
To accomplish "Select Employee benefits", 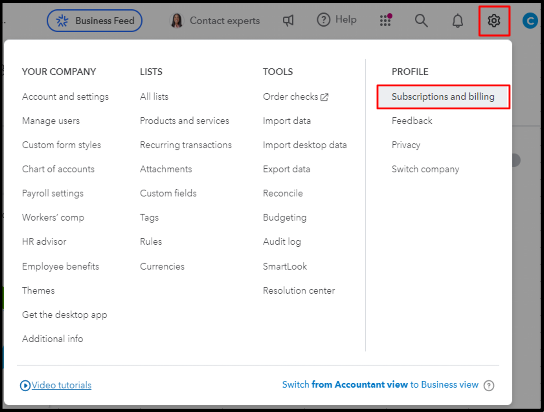I will tap(61, 266).
